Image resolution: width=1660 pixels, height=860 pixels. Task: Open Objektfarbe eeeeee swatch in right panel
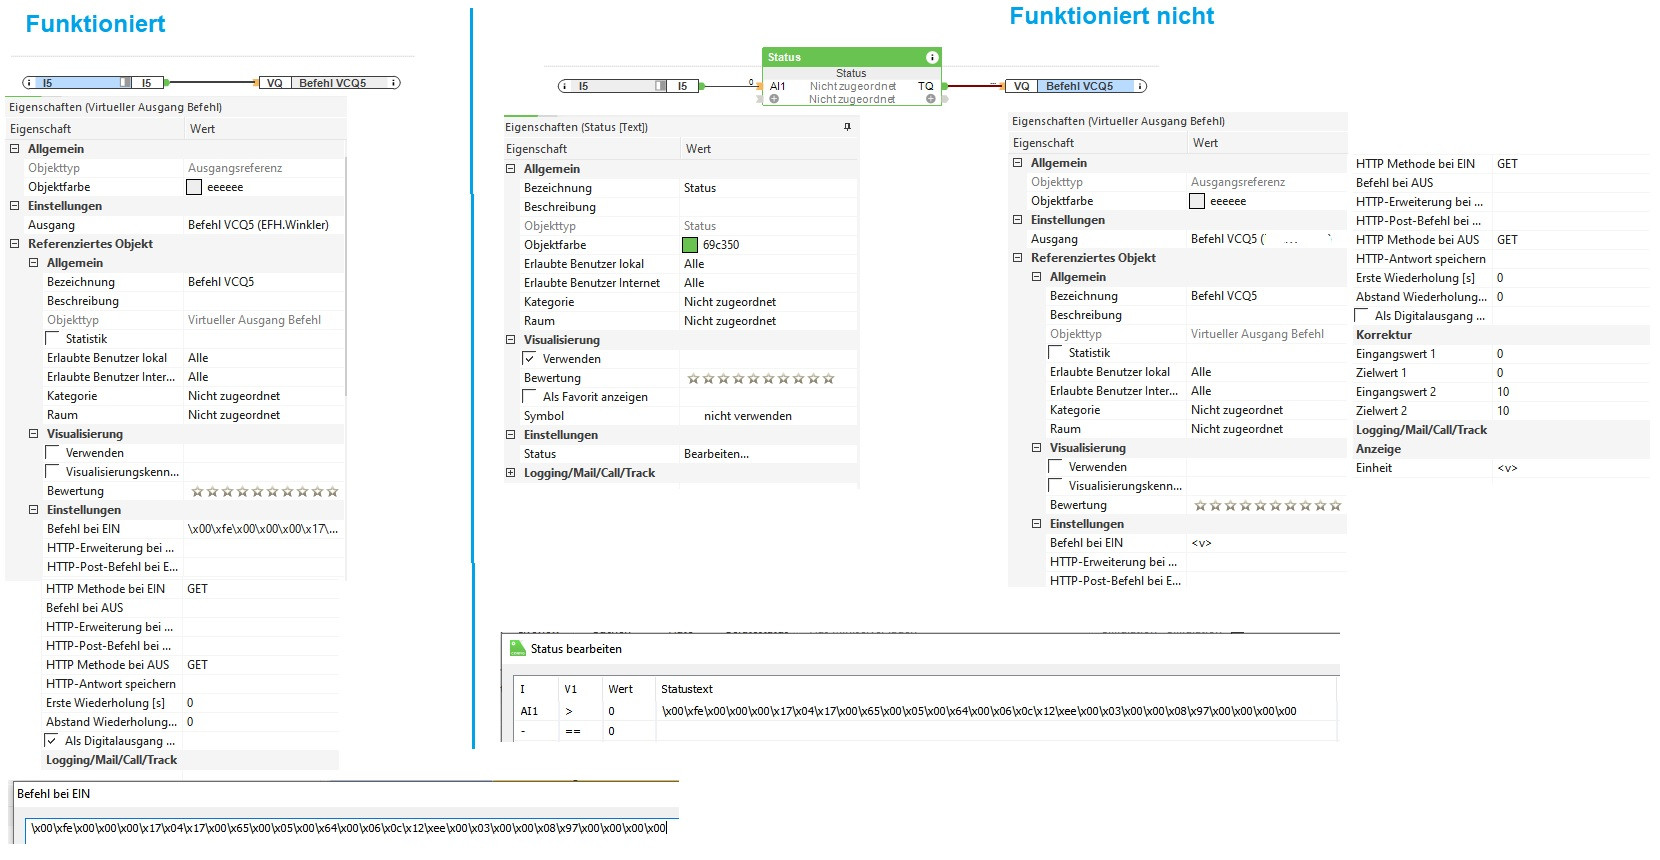click(1197, 200)
